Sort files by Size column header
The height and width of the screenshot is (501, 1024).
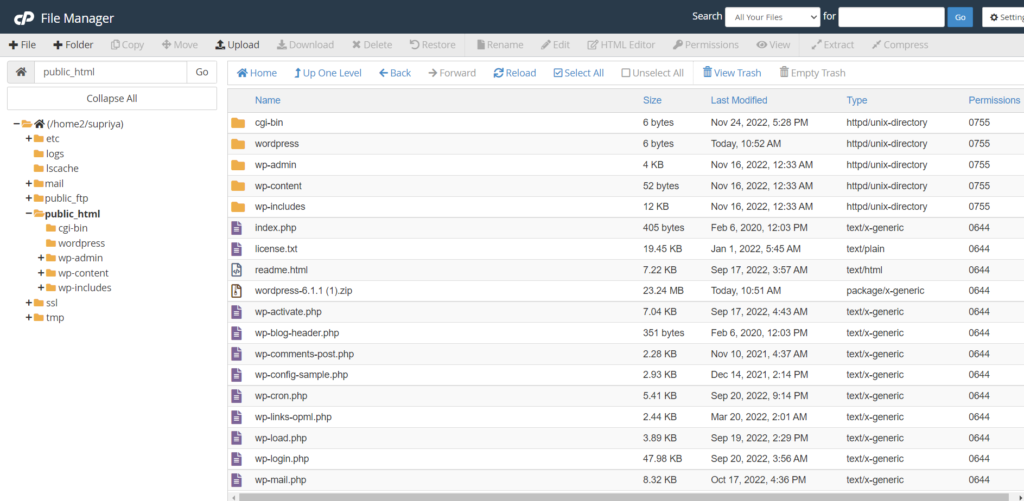(652, 100)
